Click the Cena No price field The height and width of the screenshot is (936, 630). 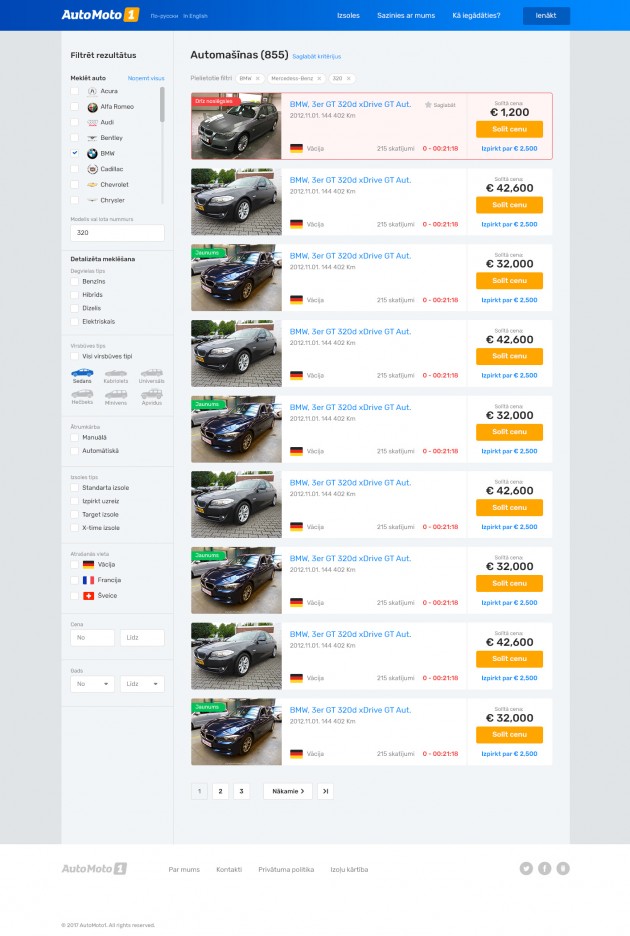(93, 638)
